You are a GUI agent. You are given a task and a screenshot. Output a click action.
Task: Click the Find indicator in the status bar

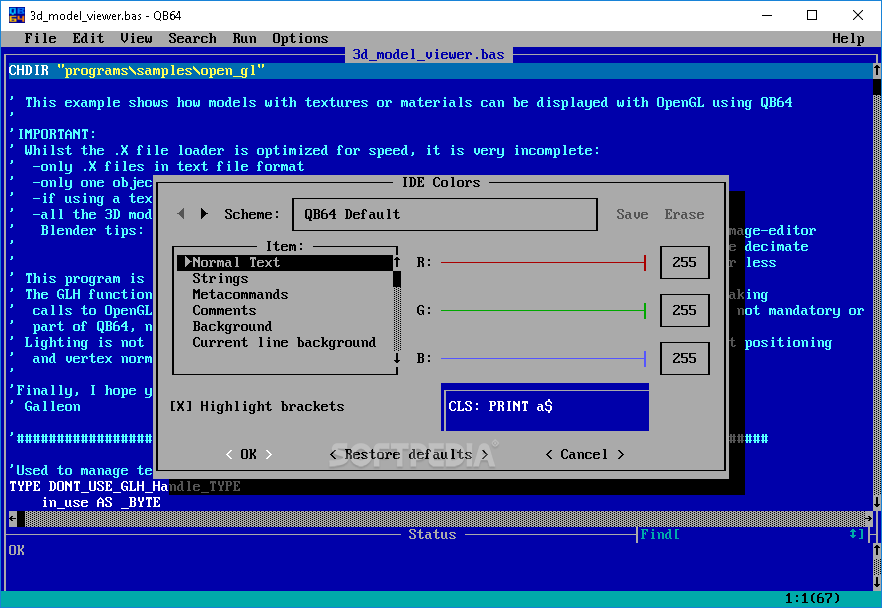[x=658, y=534]
